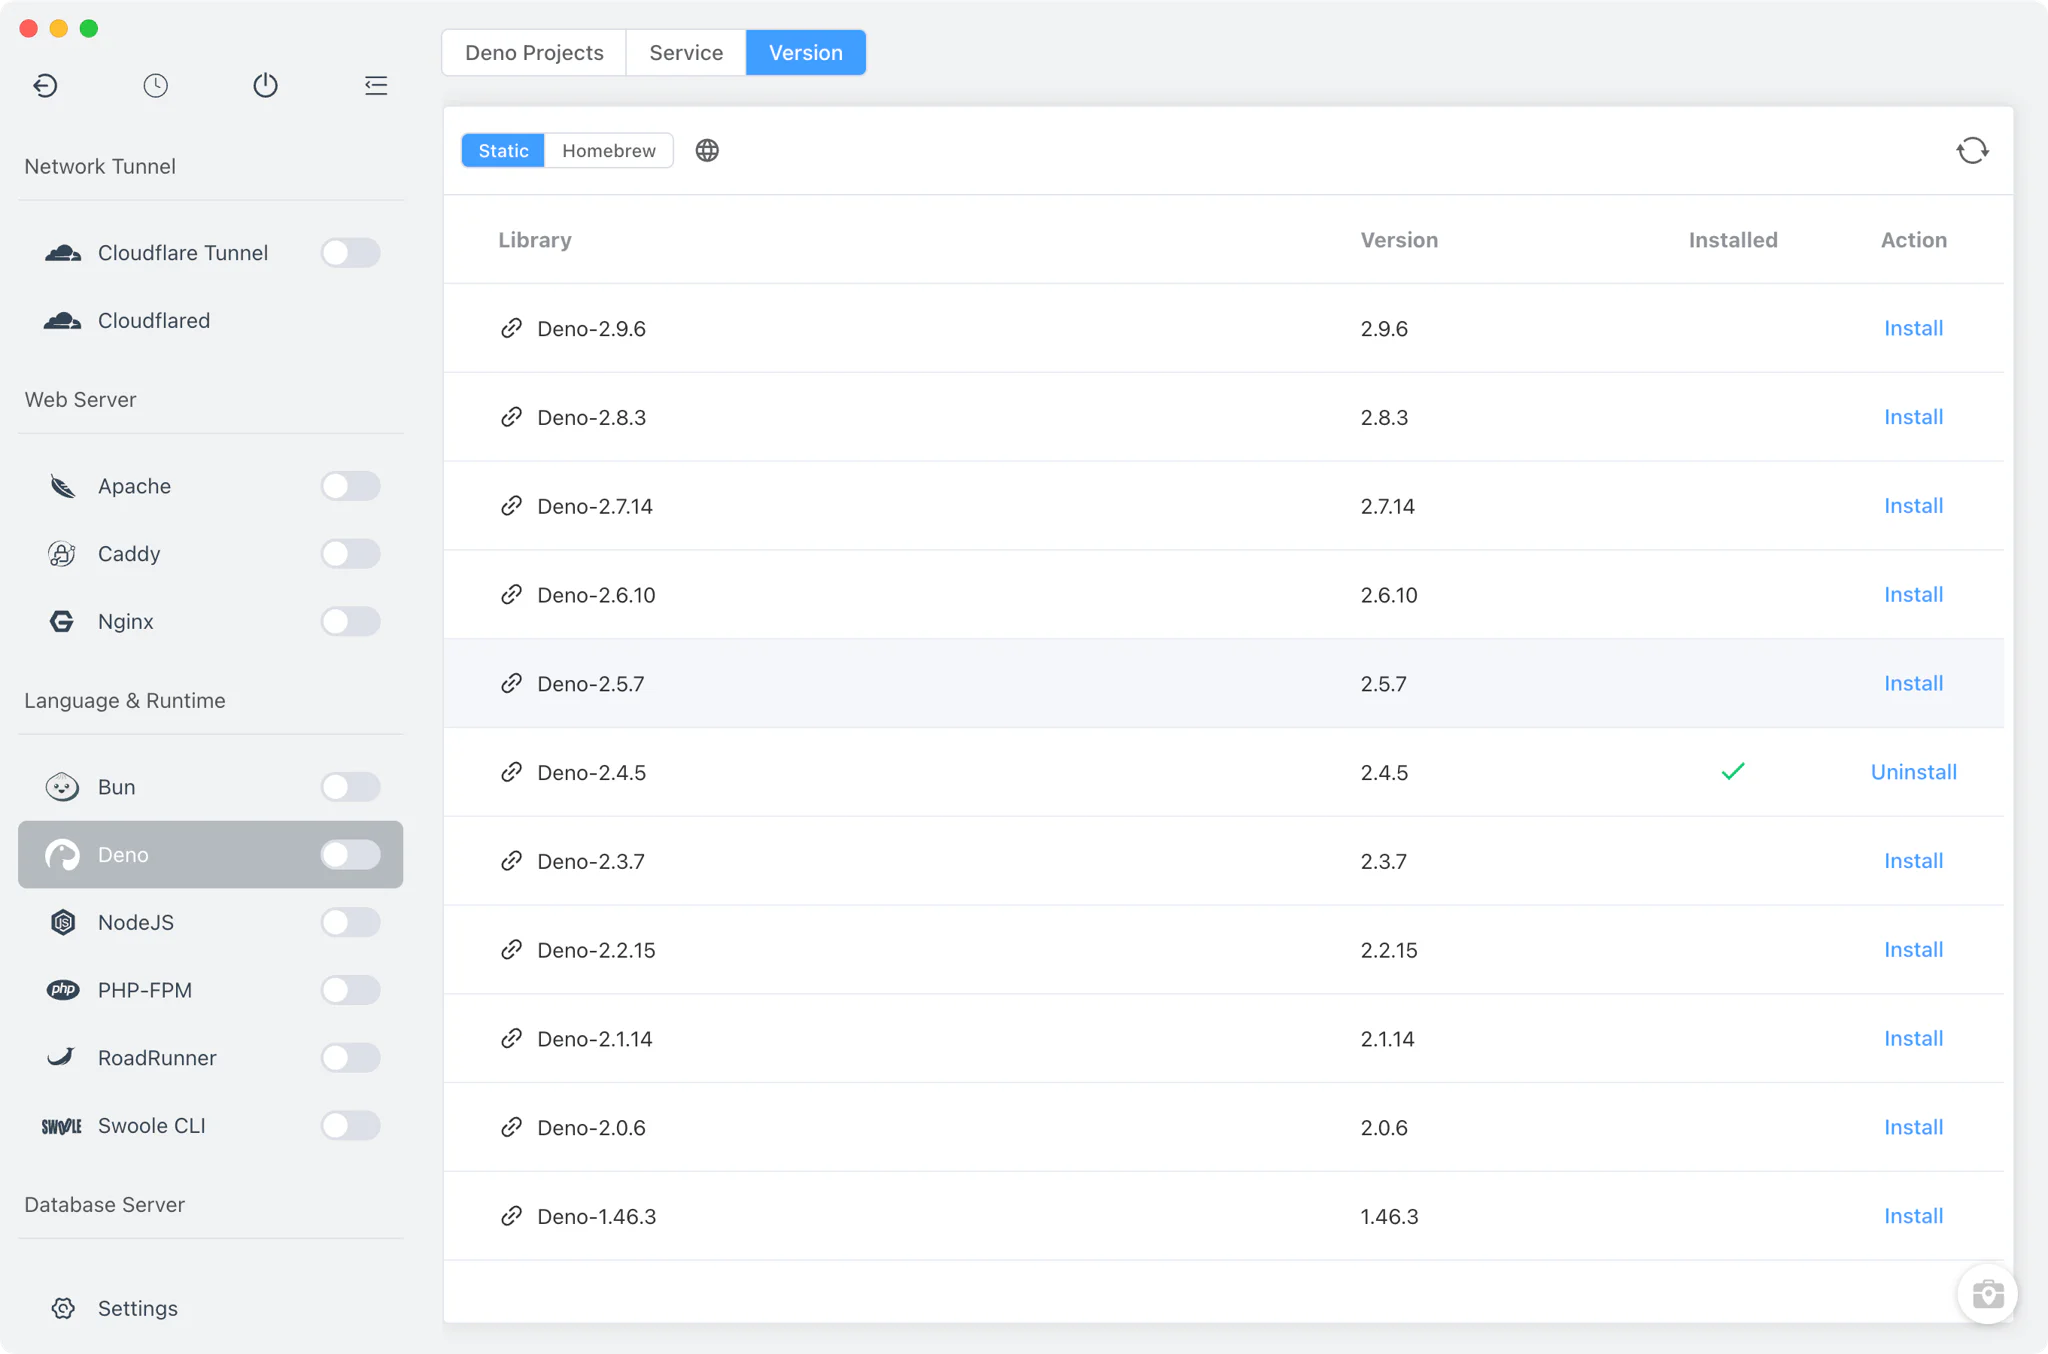Toggle the Swoole CLI switch
This screenshot has width=2048, height=1354.
click(x=350, y=1126)
